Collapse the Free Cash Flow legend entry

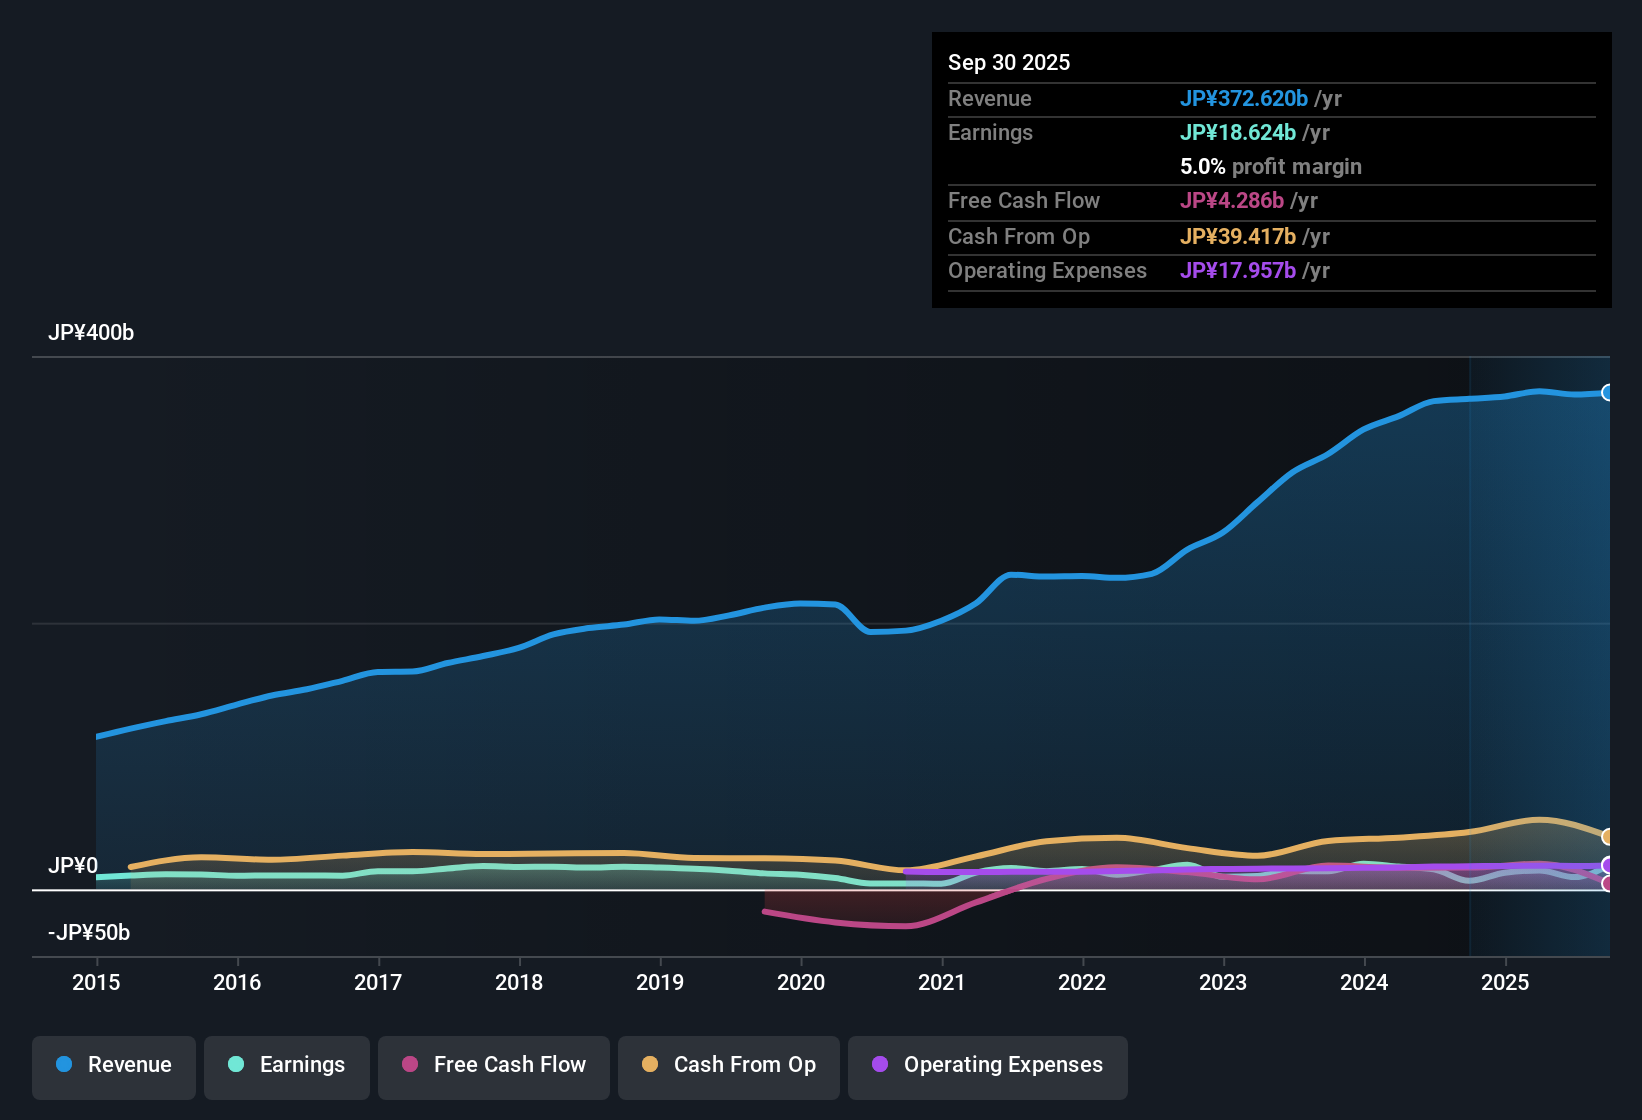coord(493,1065)
